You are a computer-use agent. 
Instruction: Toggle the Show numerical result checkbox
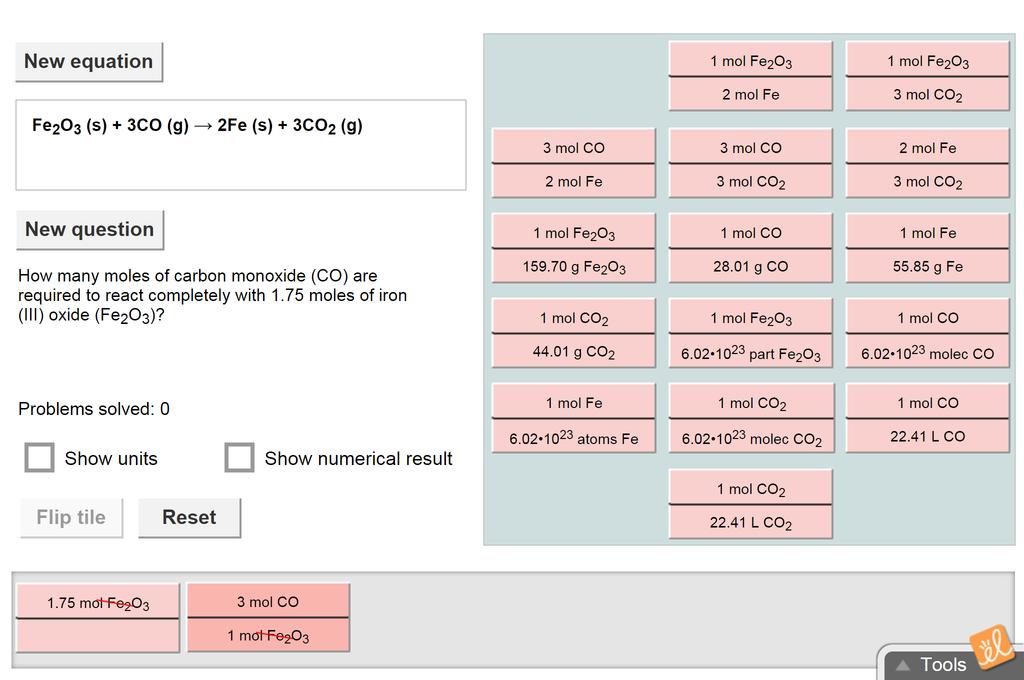coord(239,458)
